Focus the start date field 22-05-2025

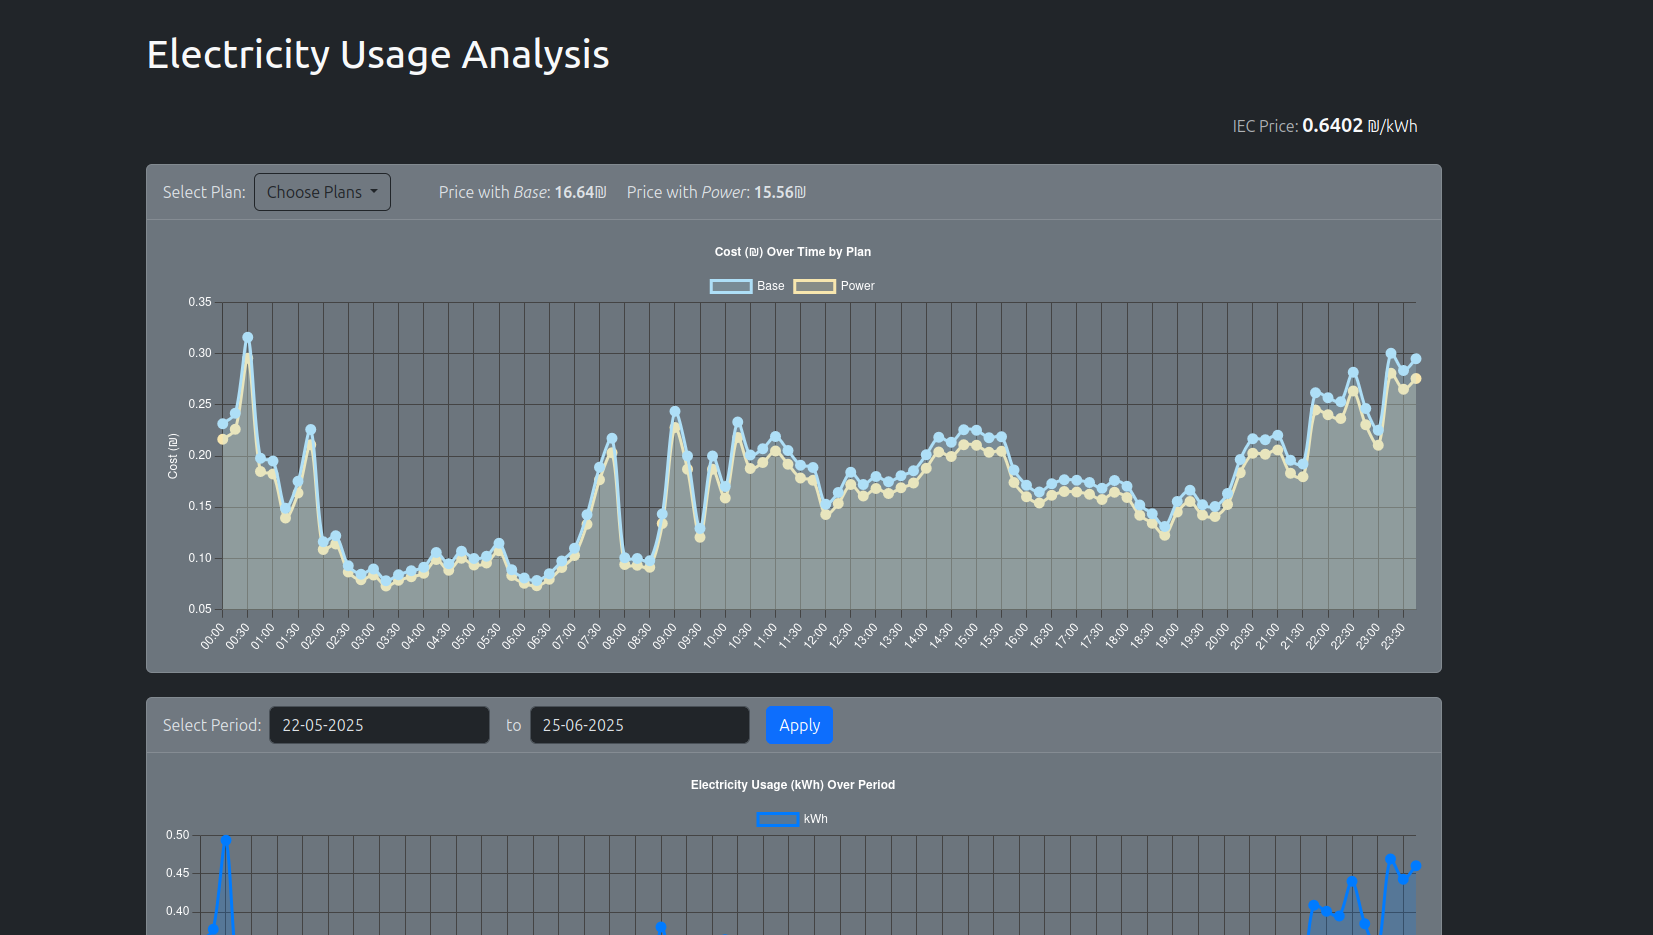379,725
